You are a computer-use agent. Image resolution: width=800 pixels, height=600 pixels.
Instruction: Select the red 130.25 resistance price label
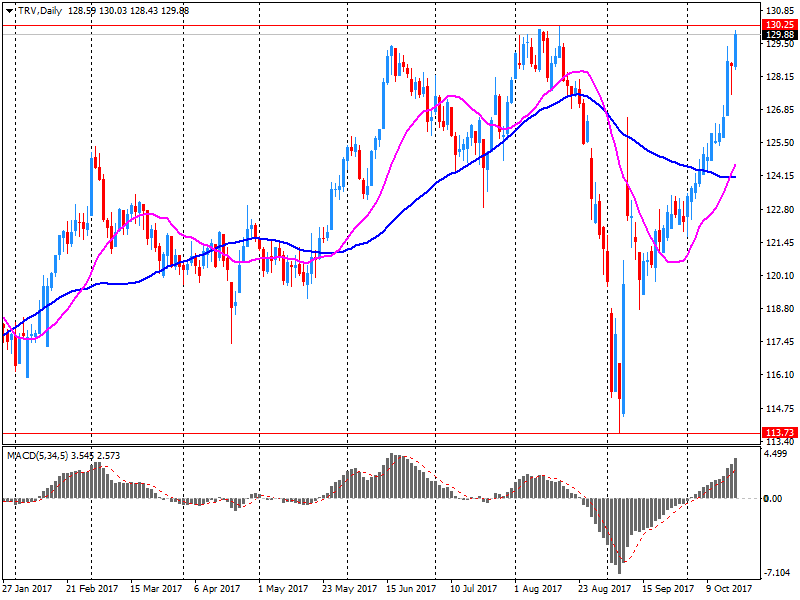(x=779, y=24)
